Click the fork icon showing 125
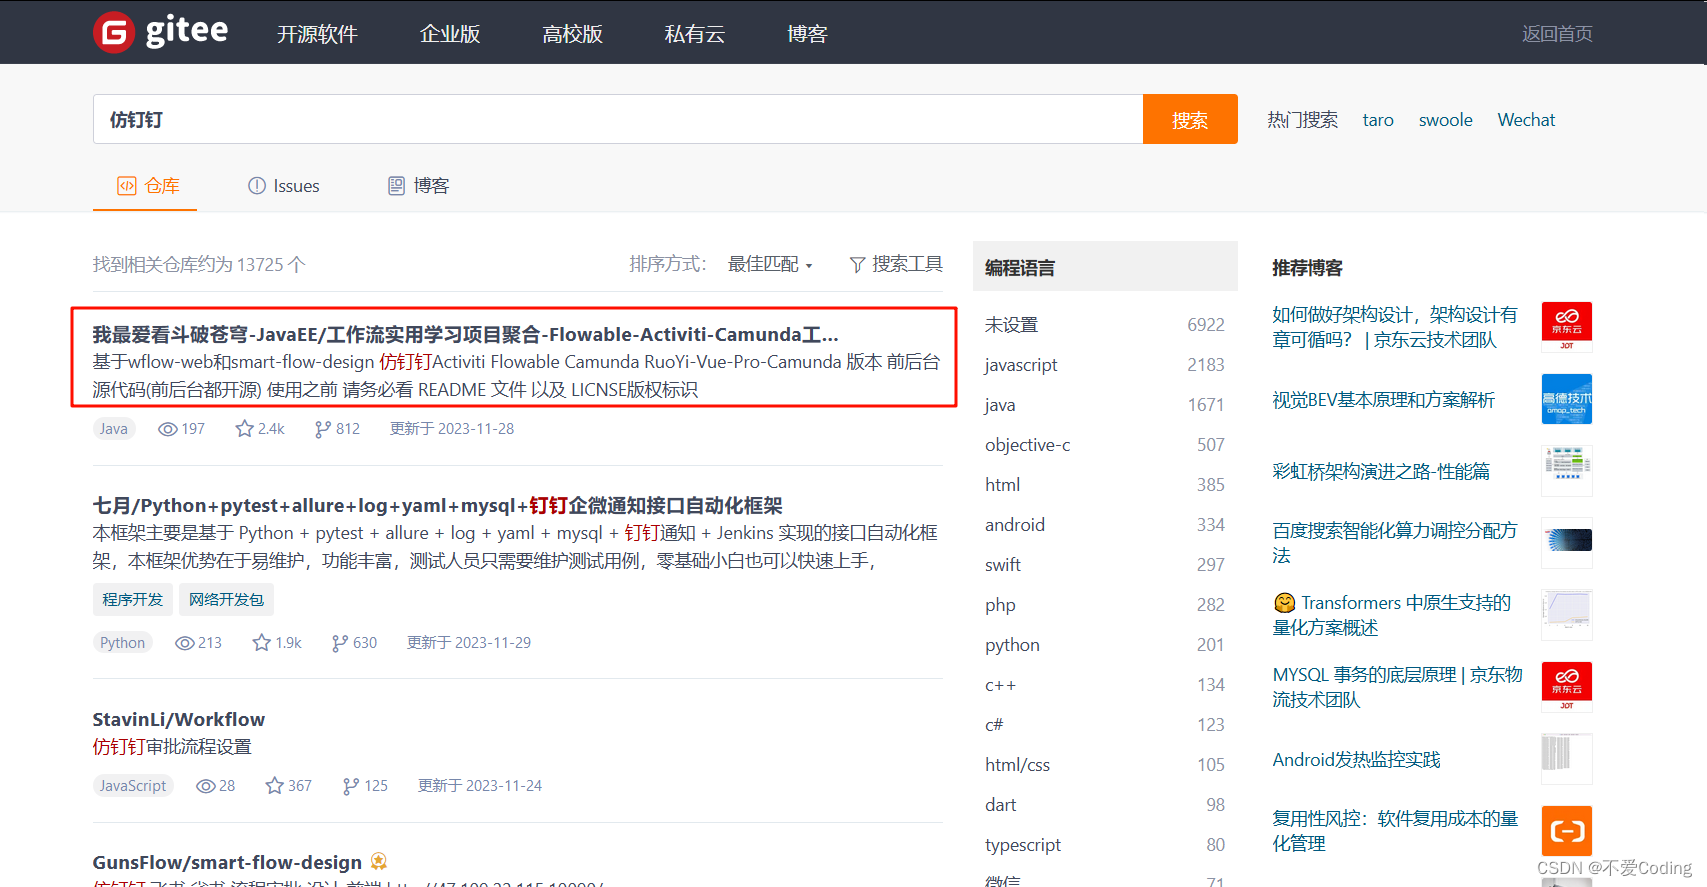 (x=350, y=786)
